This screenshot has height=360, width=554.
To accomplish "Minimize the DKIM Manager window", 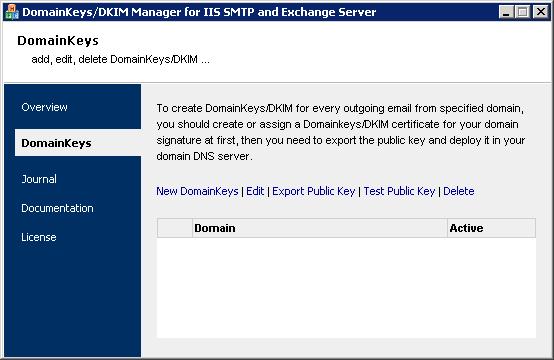I will click(x=506, y=12).
